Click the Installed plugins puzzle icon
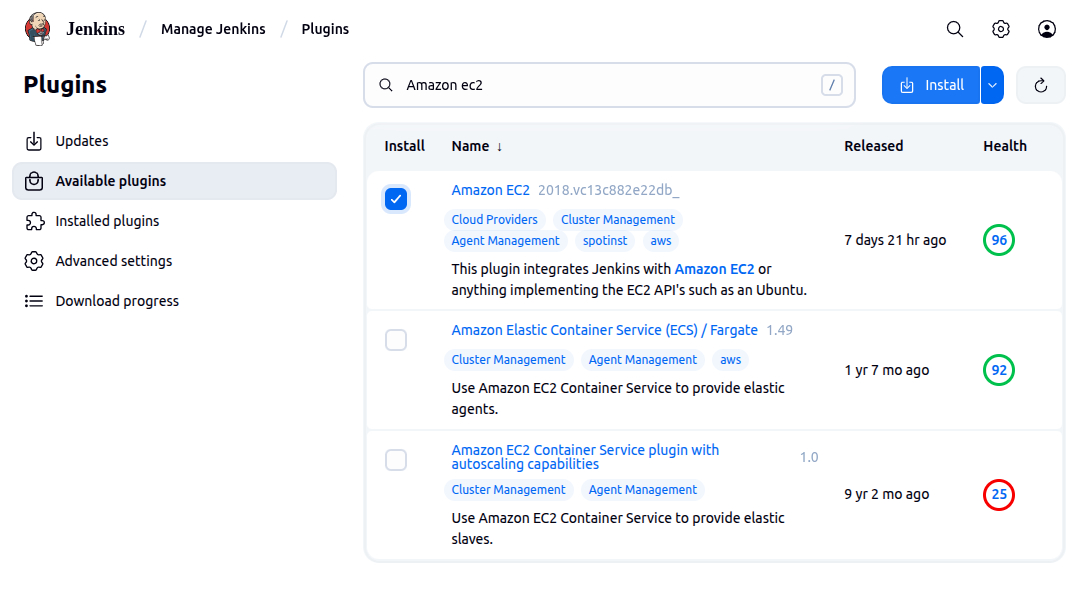The height and width of the screenshot is (613, 1087). pos(34,221)
